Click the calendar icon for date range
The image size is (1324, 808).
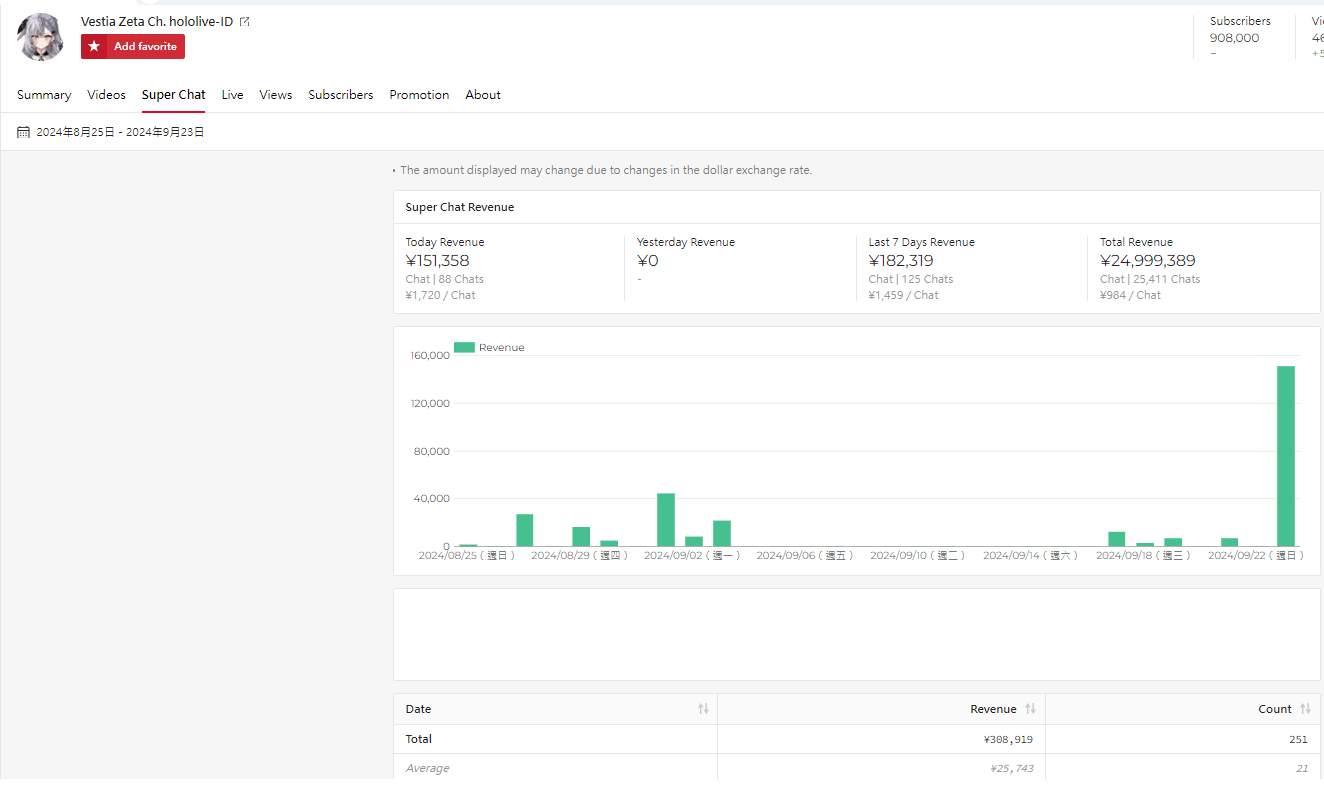pos(24,132)
